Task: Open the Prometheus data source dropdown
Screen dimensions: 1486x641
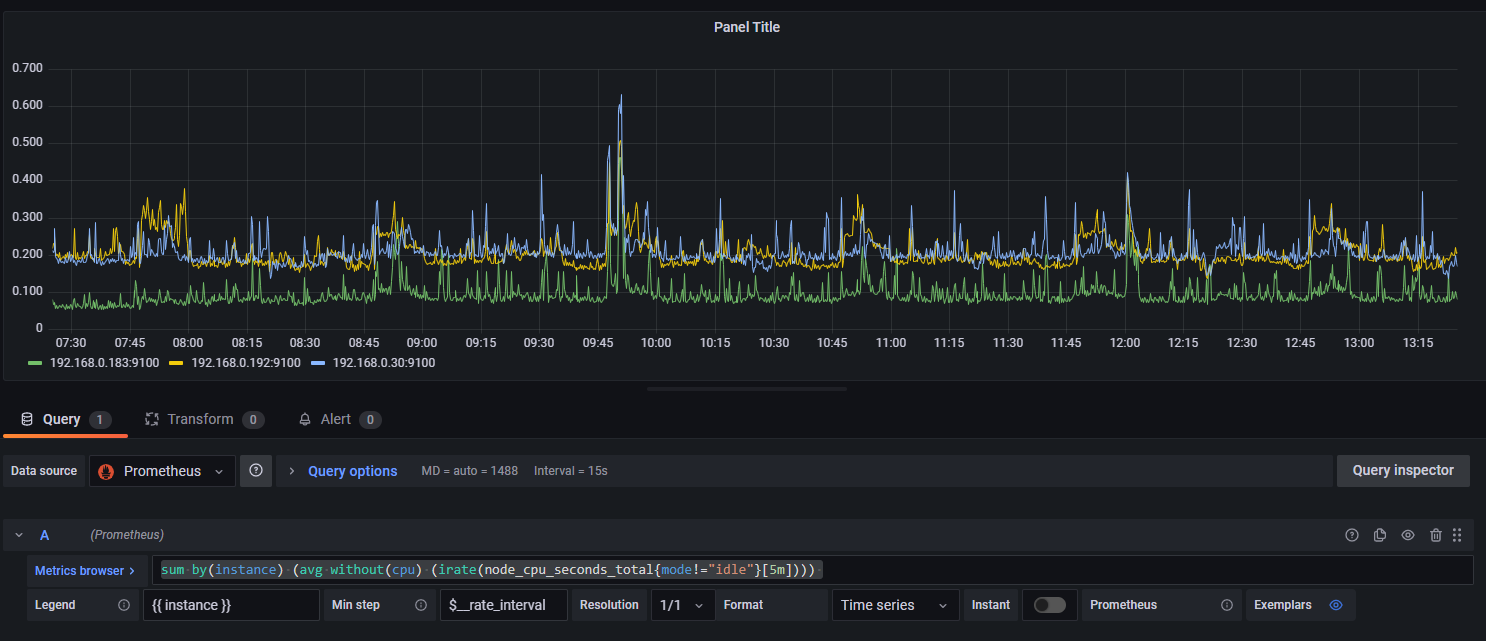Action: click(x=162, y=471)
